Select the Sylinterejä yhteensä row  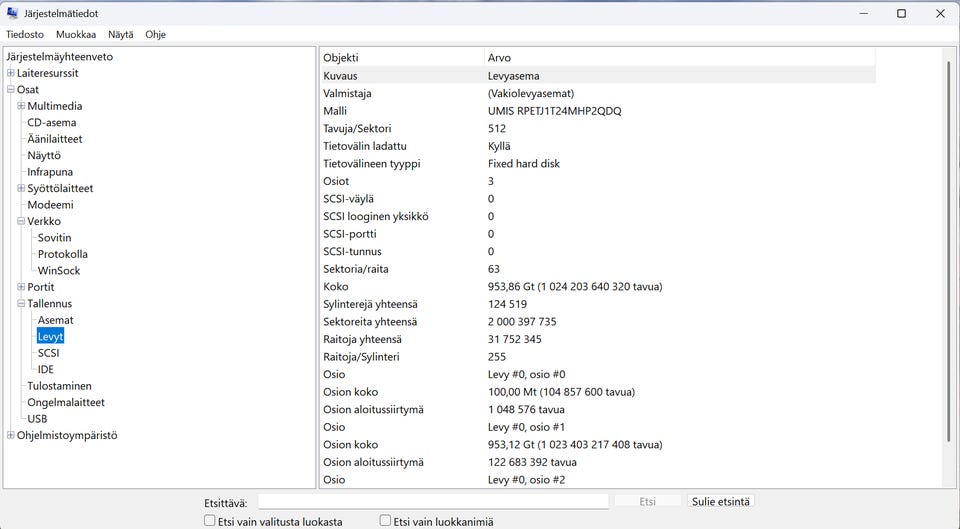coord(598,304)
